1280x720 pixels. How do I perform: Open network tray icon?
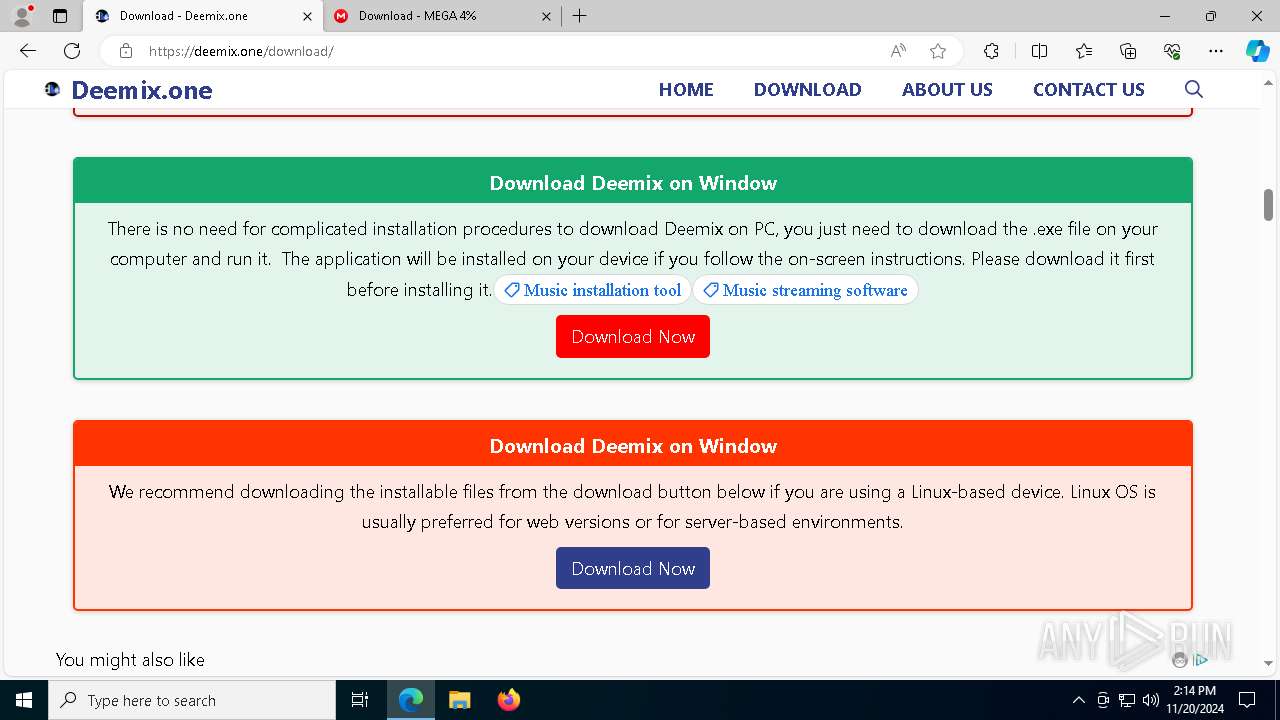coord(1127,700)
